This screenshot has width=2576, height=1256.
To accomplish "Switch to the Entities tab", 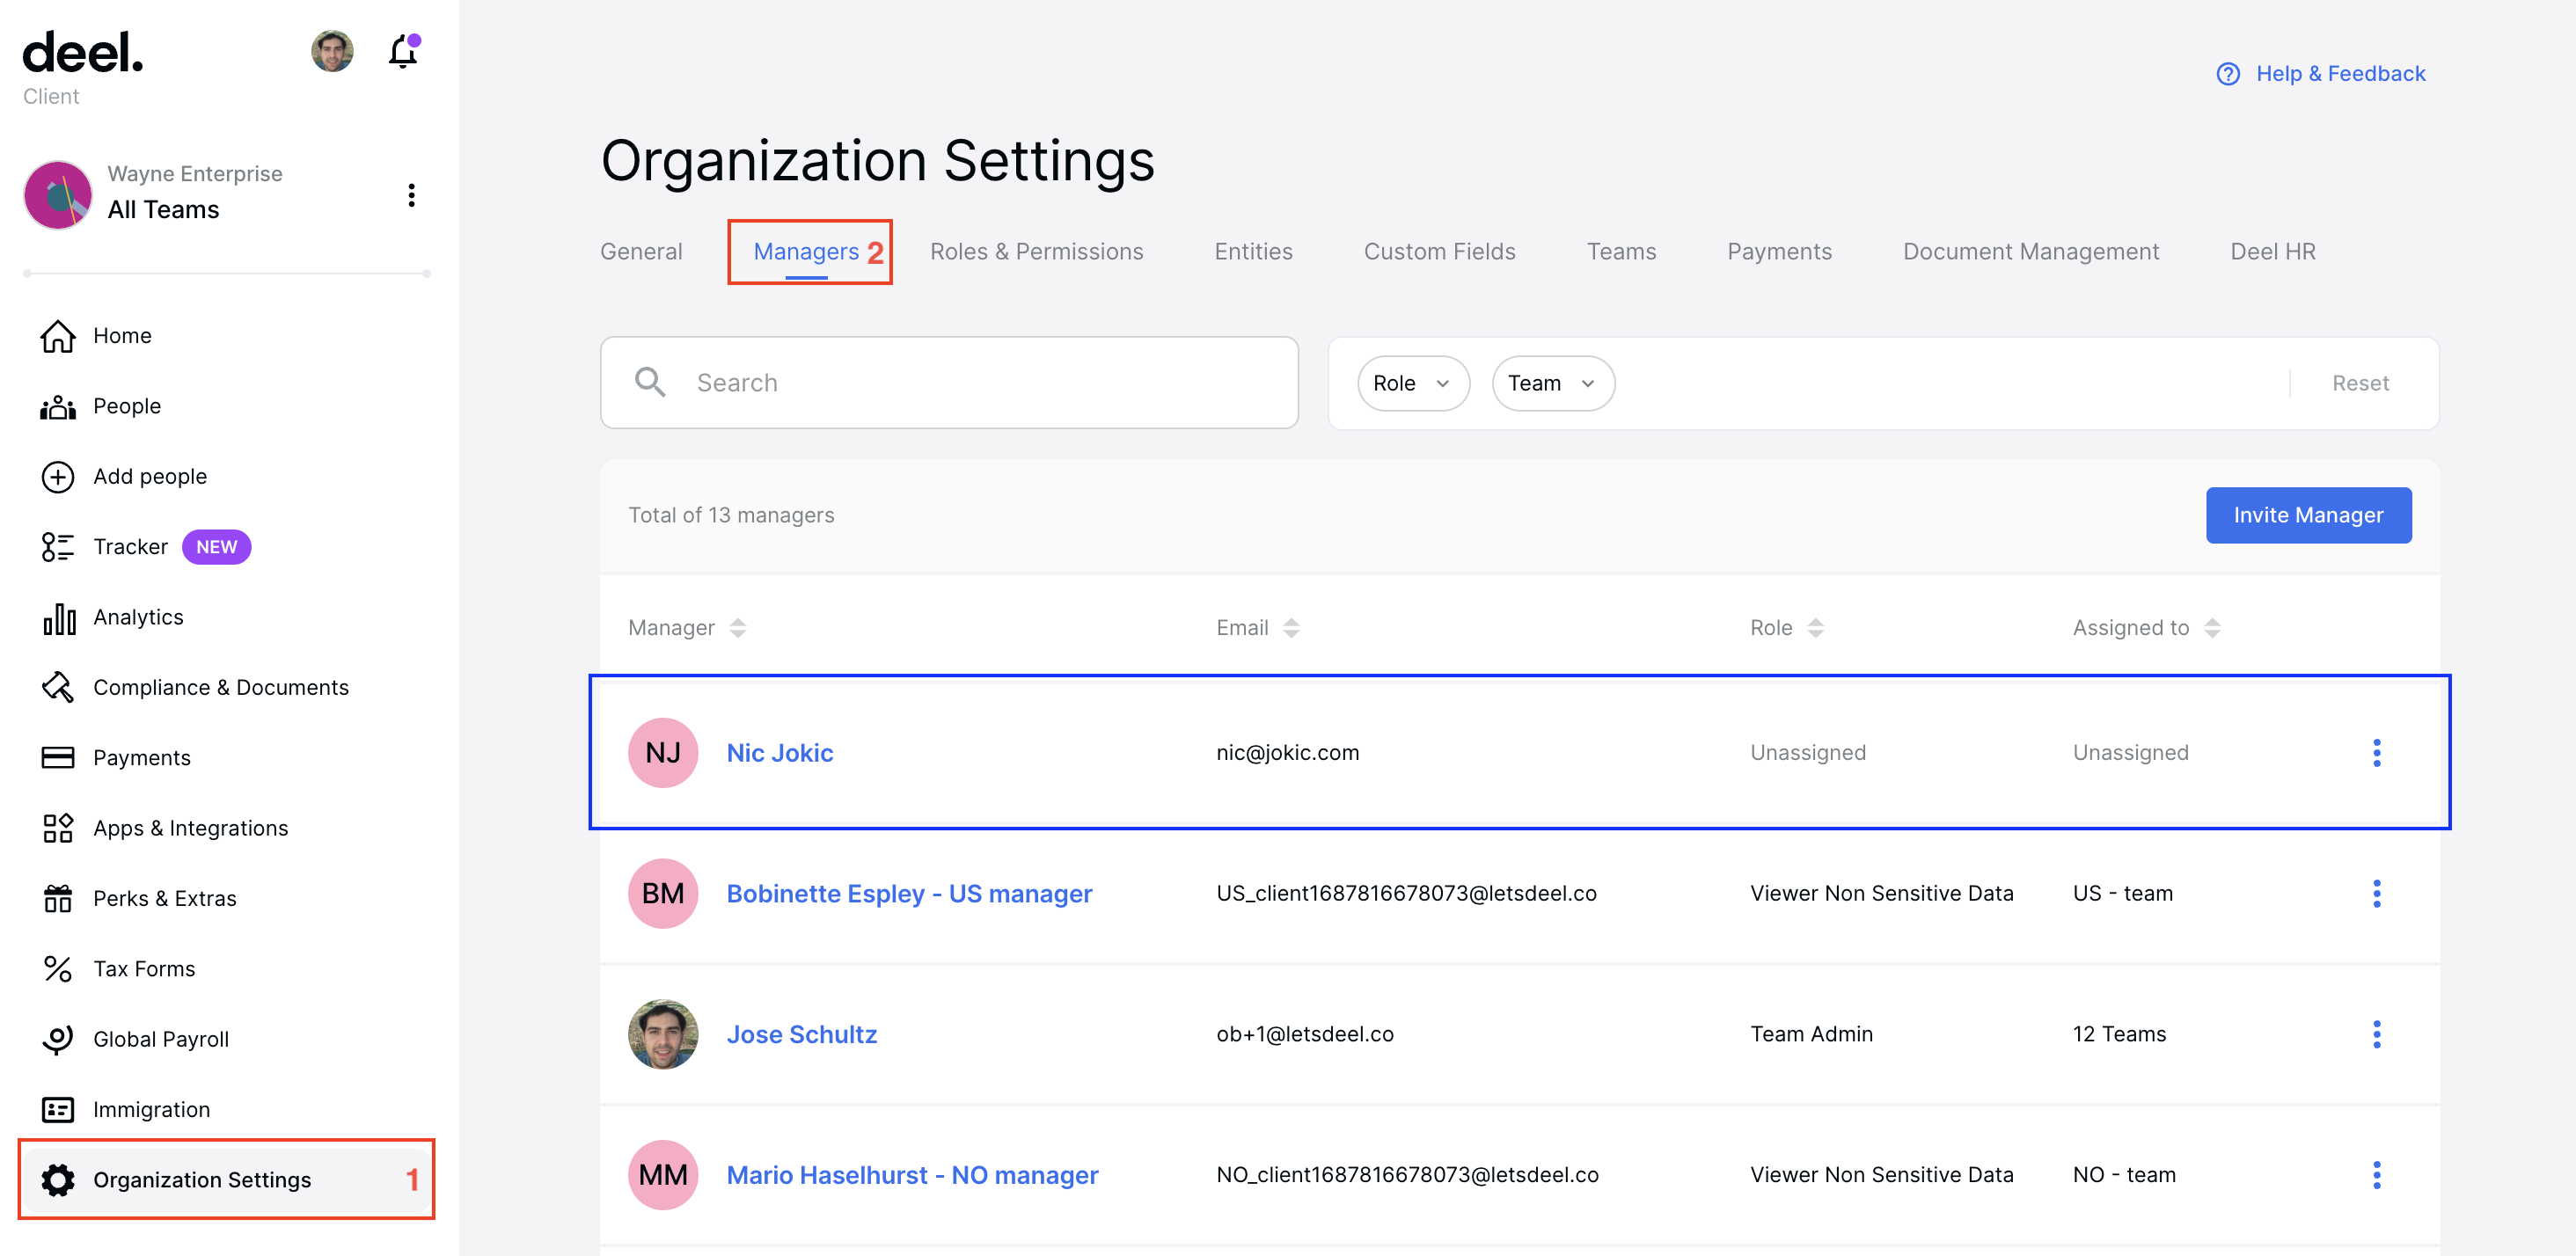I will coord(1253,252).
